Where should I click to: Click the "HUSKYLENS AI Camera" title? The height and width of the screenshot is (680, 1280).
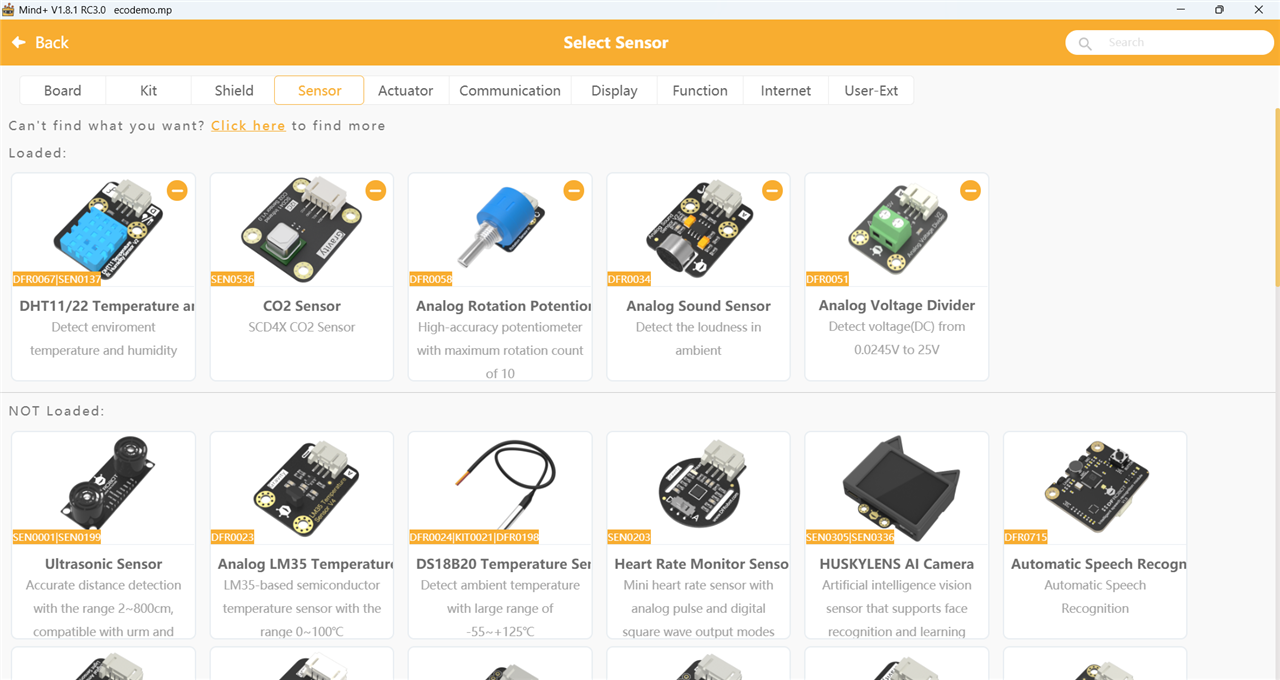tap(896, 564)
